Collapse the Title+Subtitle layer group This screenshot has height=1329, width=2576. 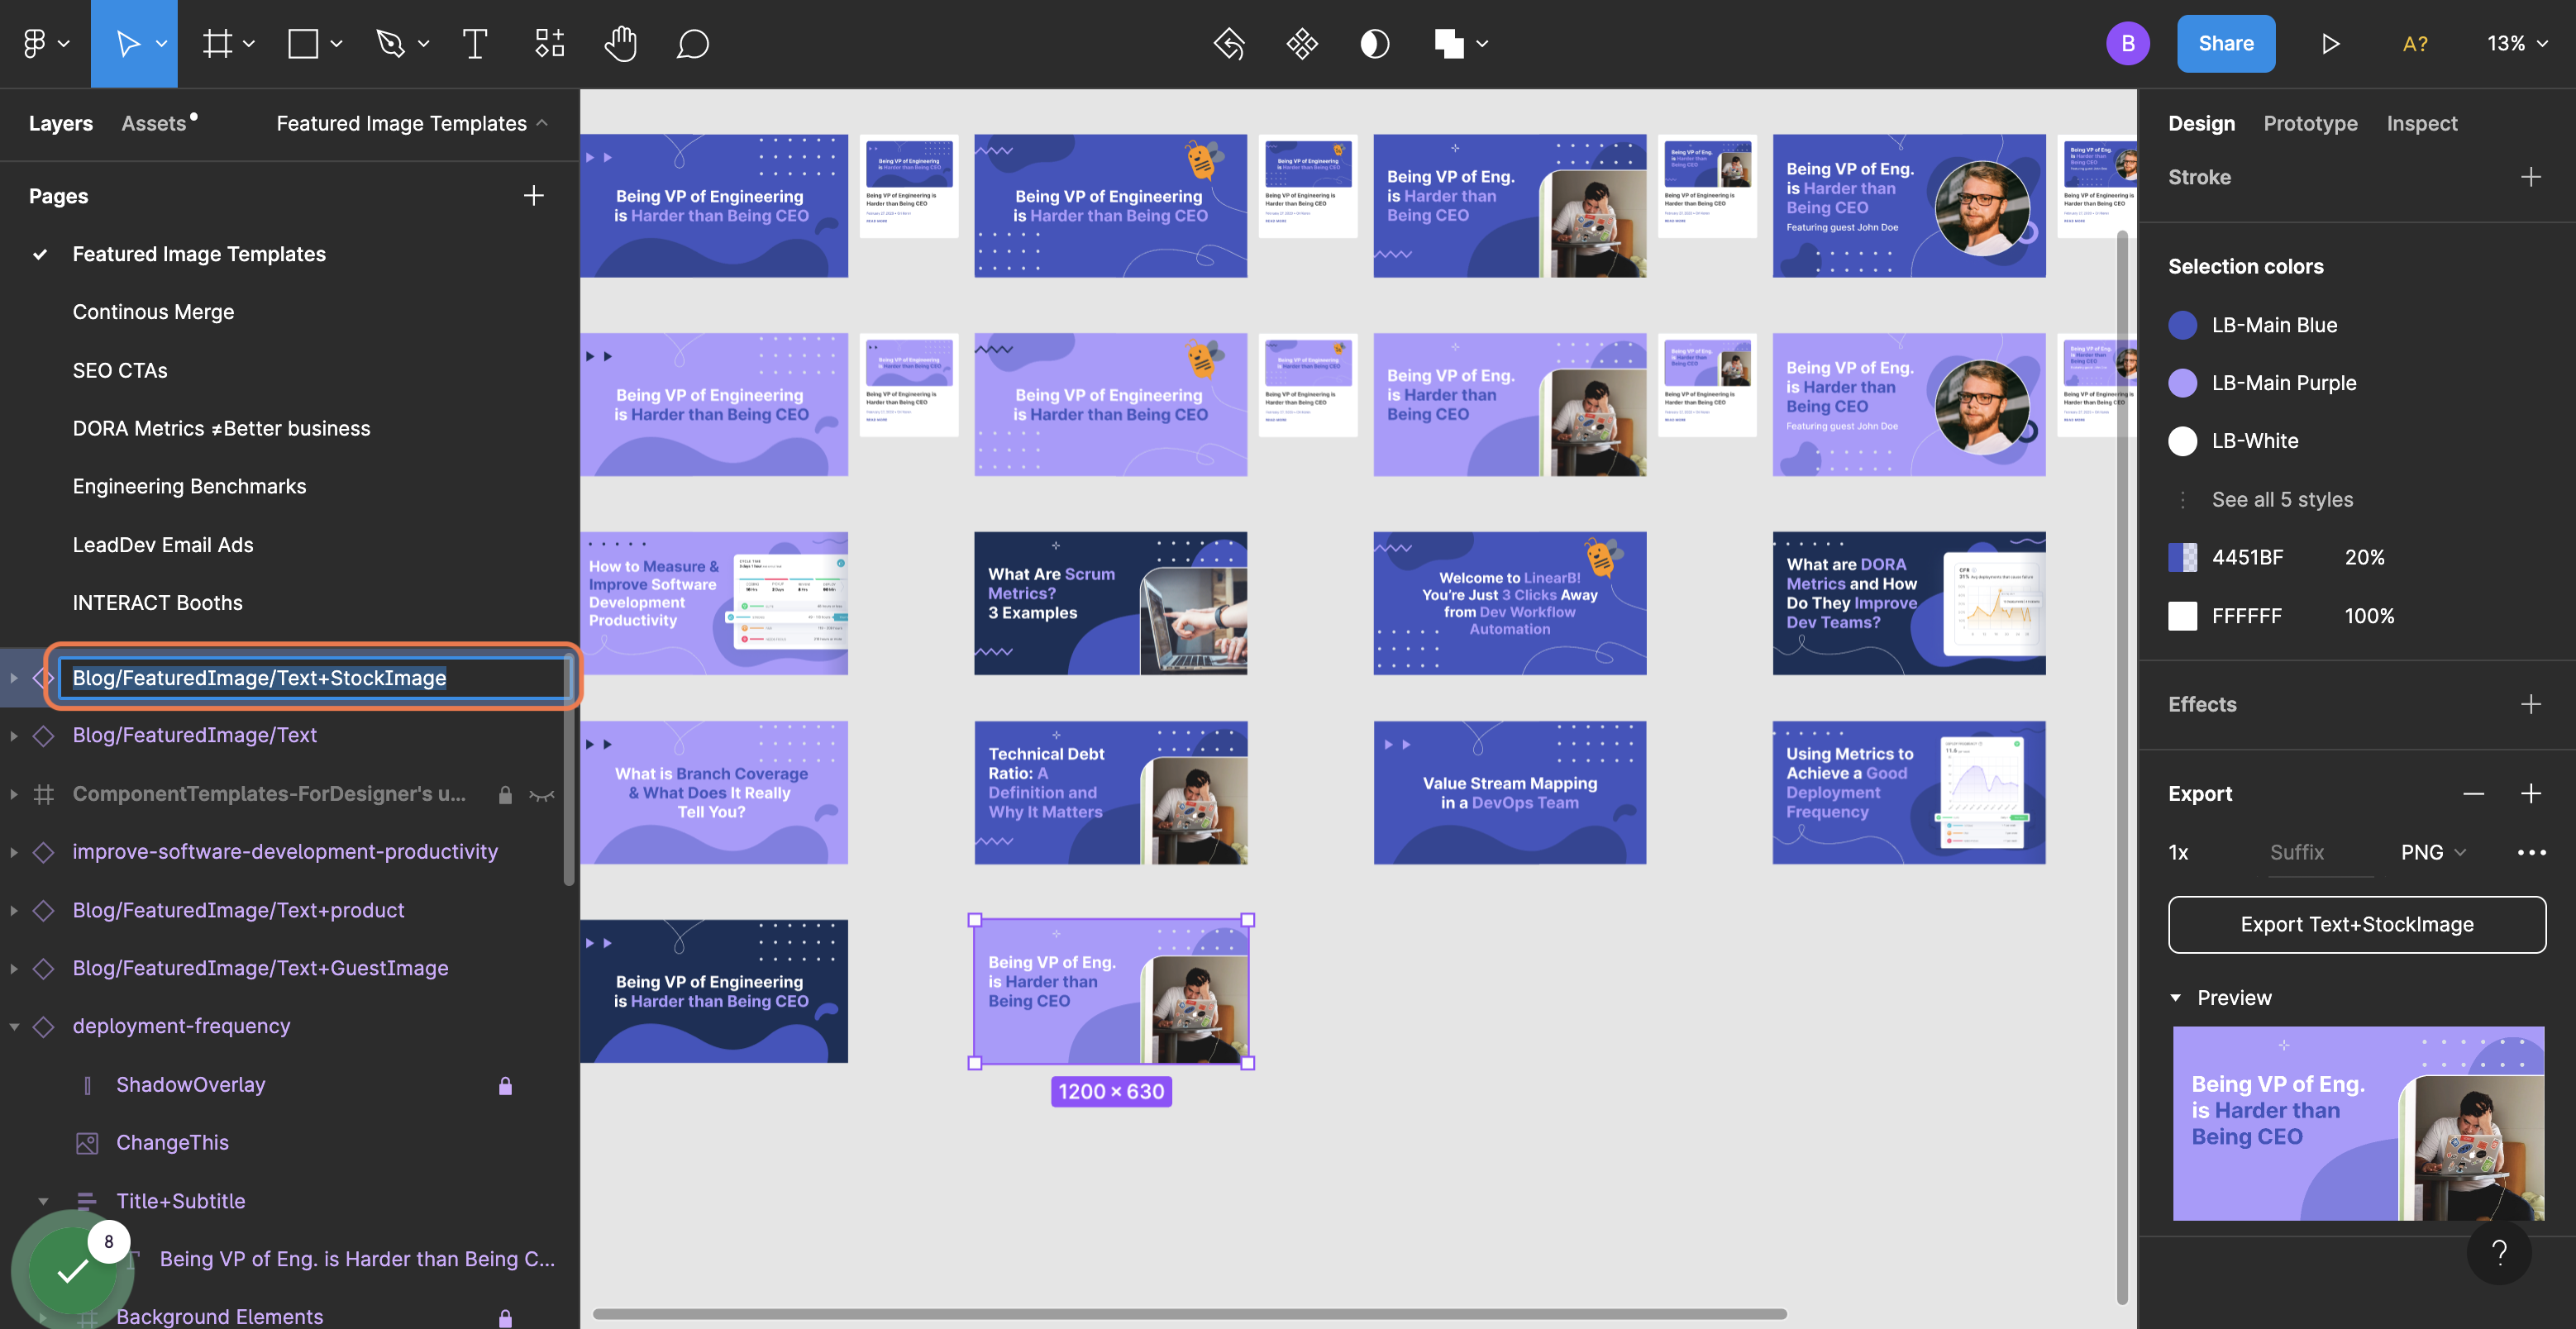[x=43, y=1201]
